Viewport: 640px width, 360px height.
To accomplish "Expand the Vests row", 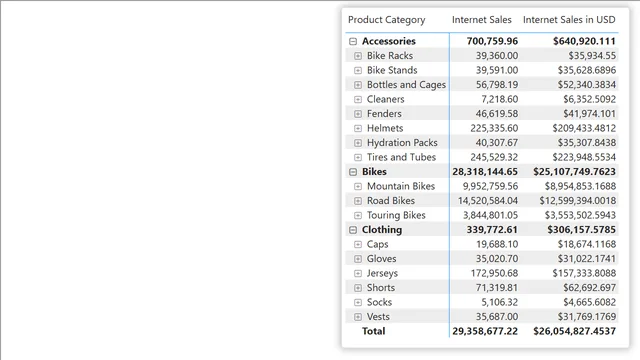I will 358,317.
